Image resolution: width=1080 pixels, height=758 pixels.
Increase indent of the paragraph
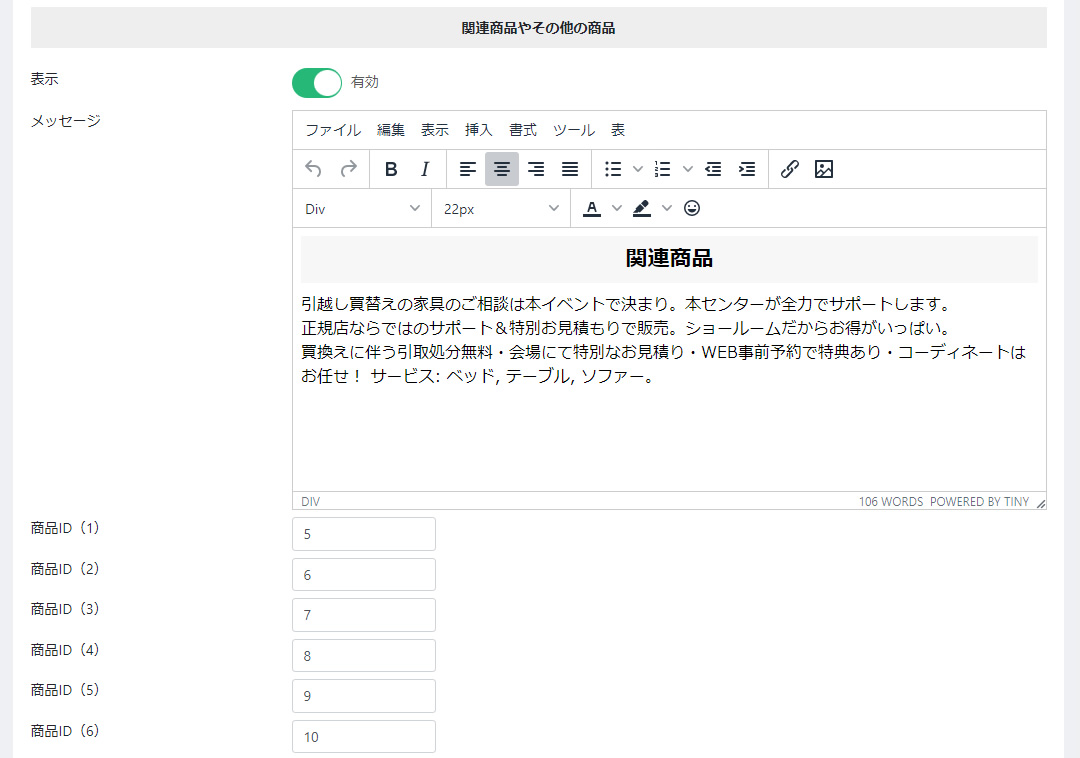747,169
